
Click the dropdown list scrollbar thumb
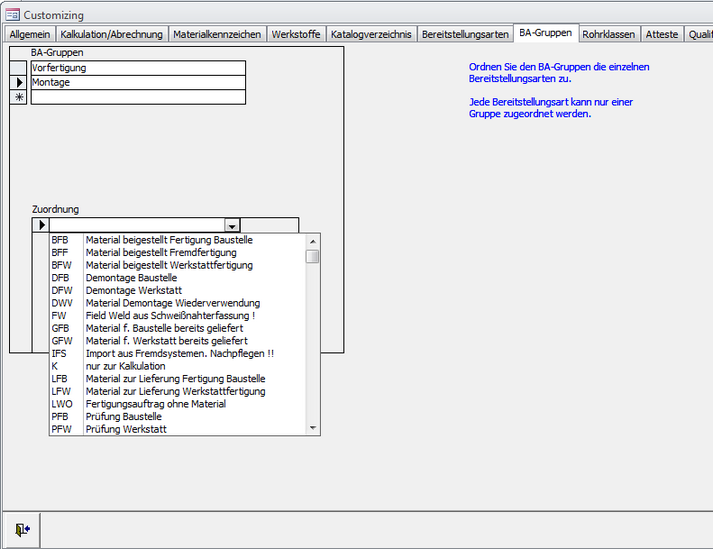click(x=313, y=256)
